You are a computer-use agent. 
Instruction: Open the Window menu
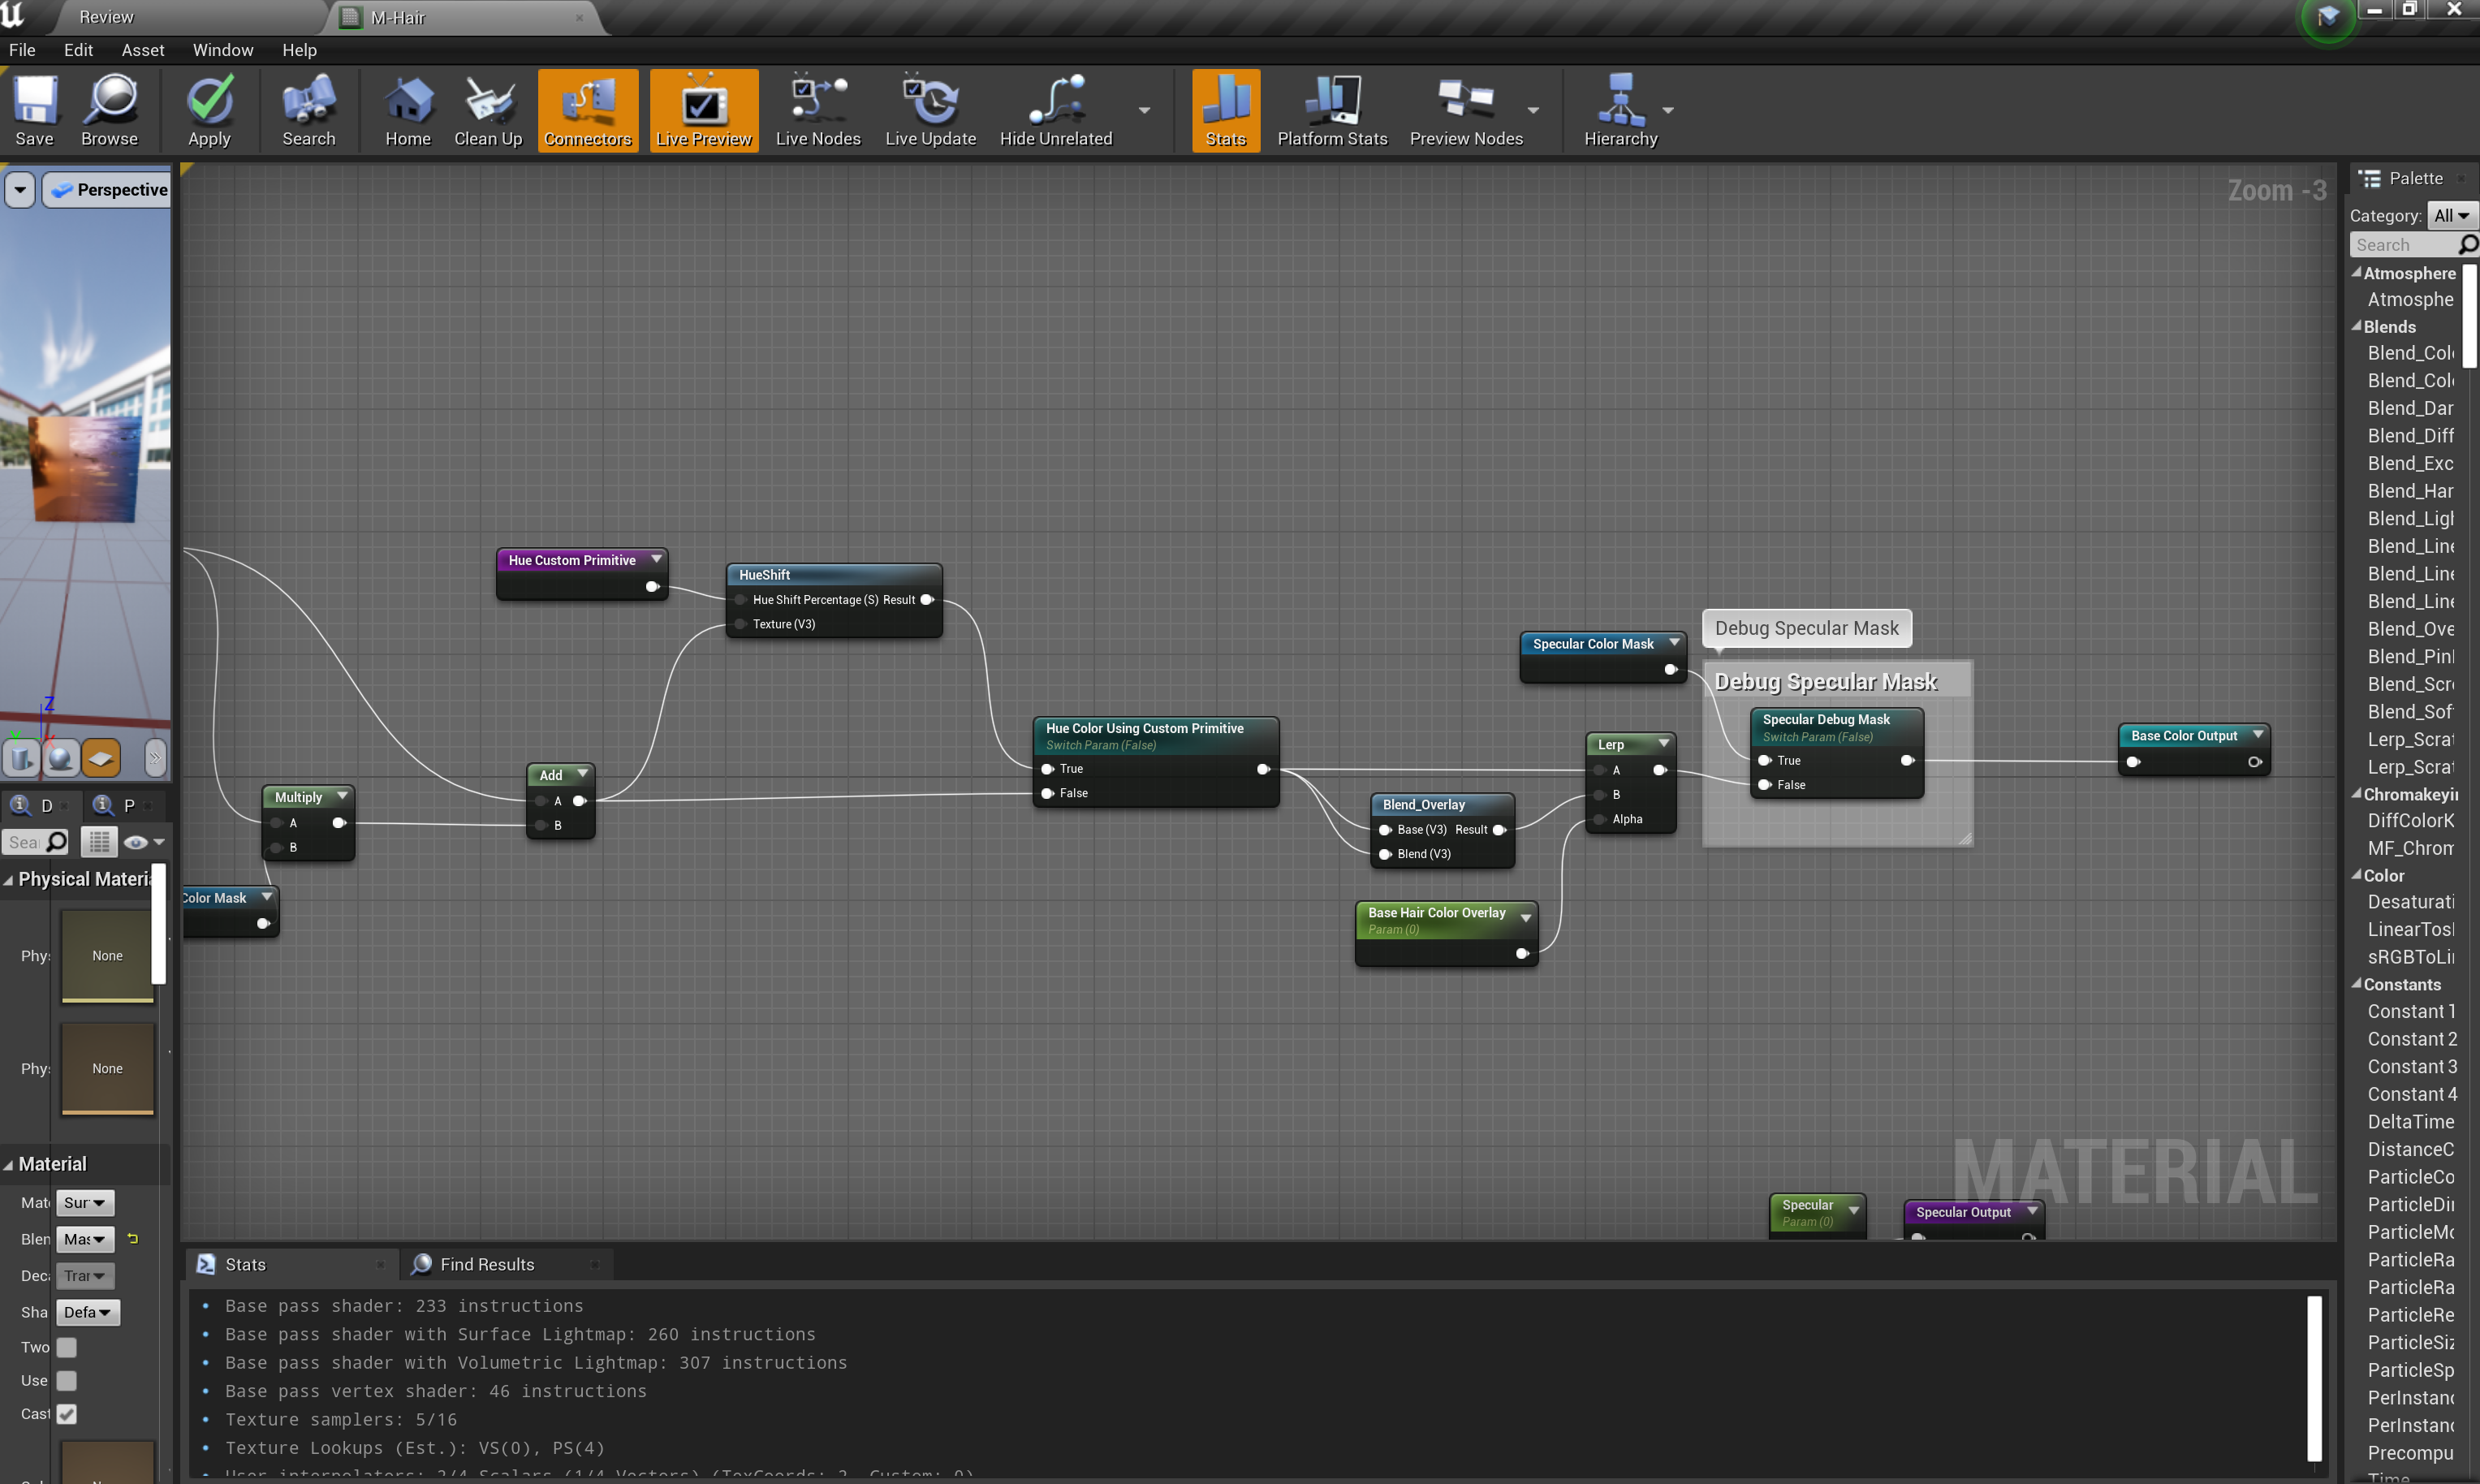(223, 50)
